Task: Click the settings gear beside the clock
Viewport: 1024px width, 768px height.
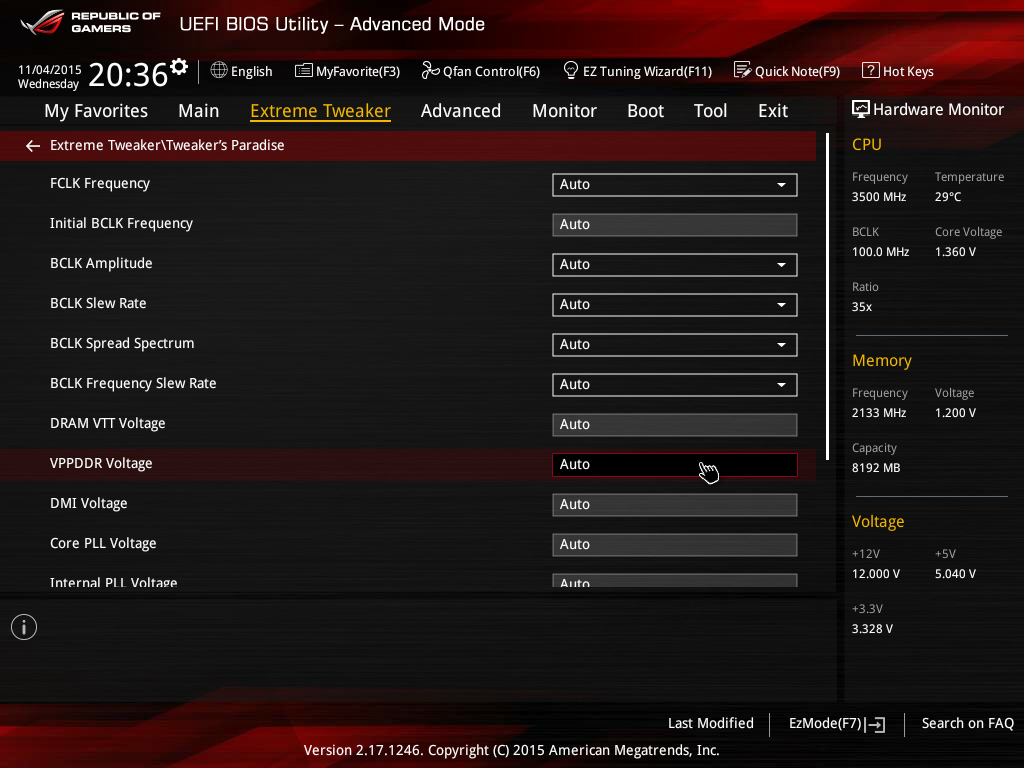Action: tap(179, 67)
